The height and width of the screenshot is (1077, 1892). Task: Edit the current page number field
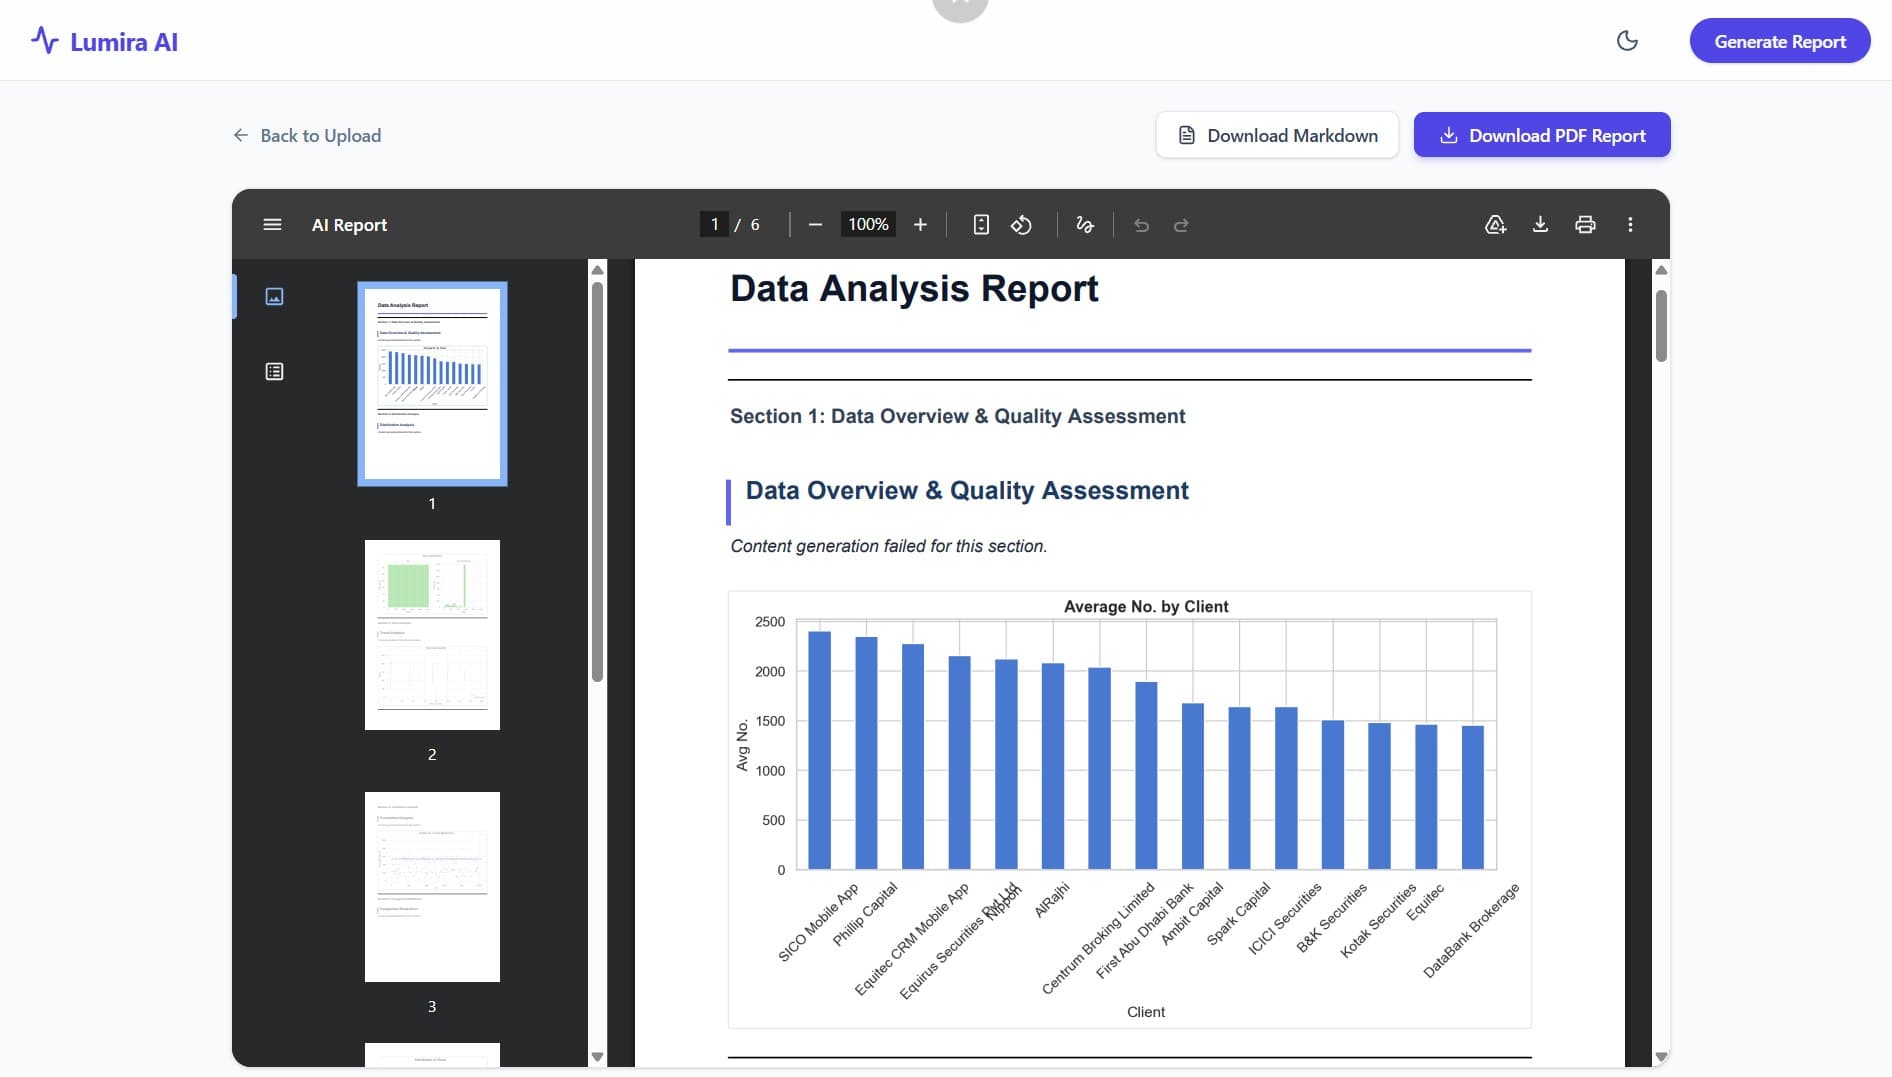714,225
